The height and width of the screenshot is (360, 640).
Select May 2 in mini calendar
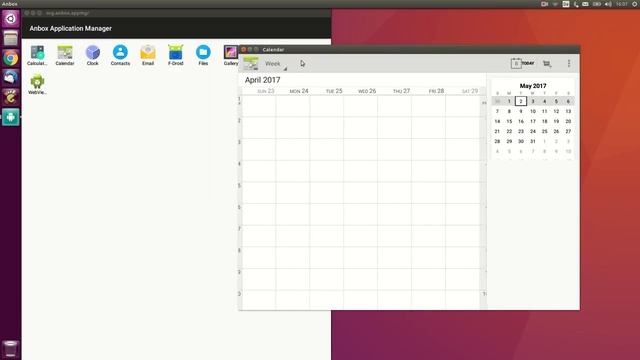click(x=521, y=101)
